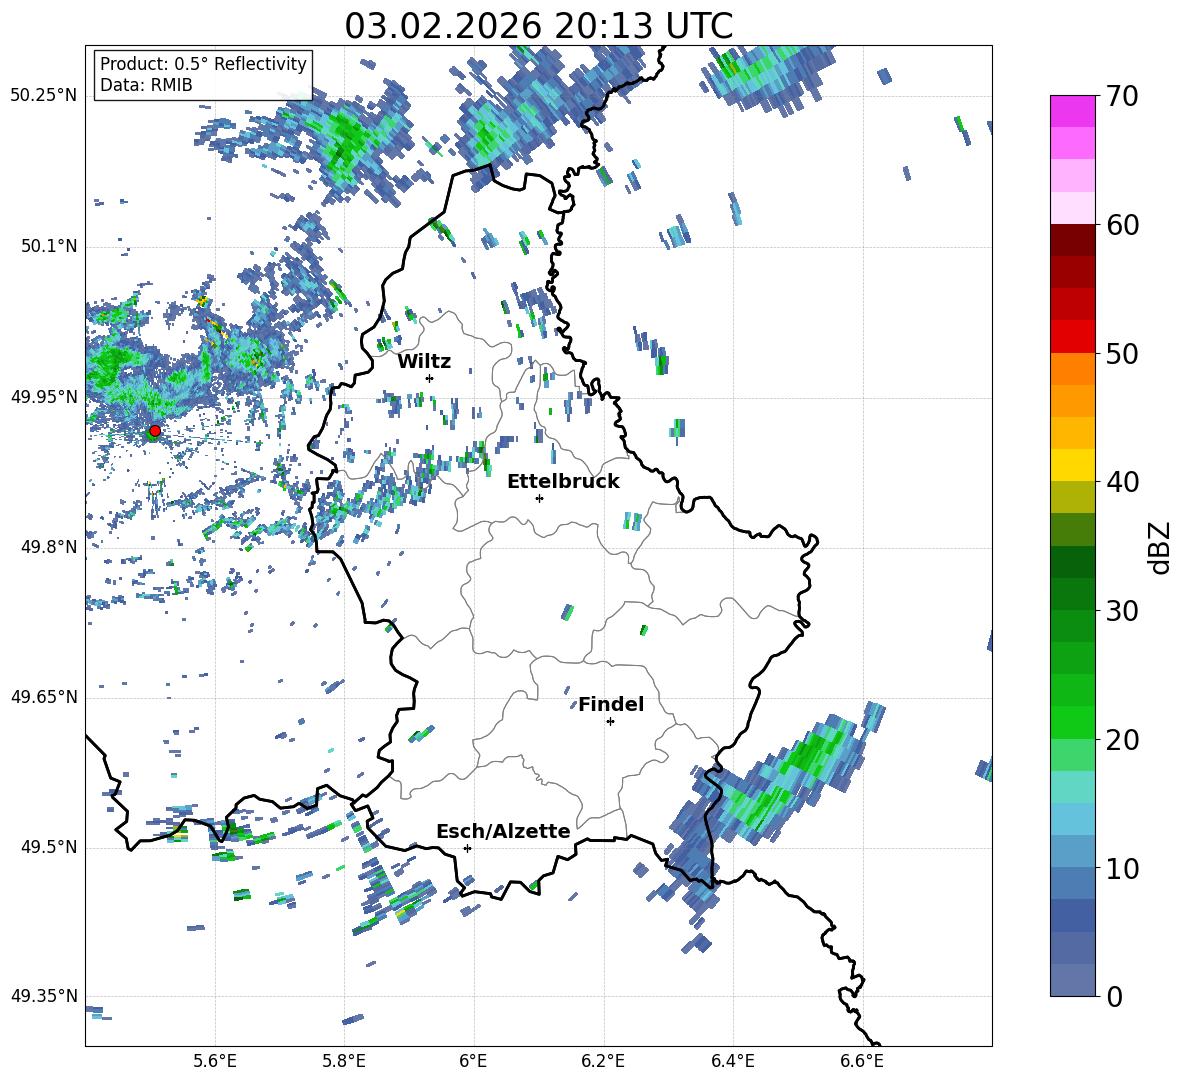Click the latitude label 49.95°N
1184x1081 pixels.
click(43, 396)
